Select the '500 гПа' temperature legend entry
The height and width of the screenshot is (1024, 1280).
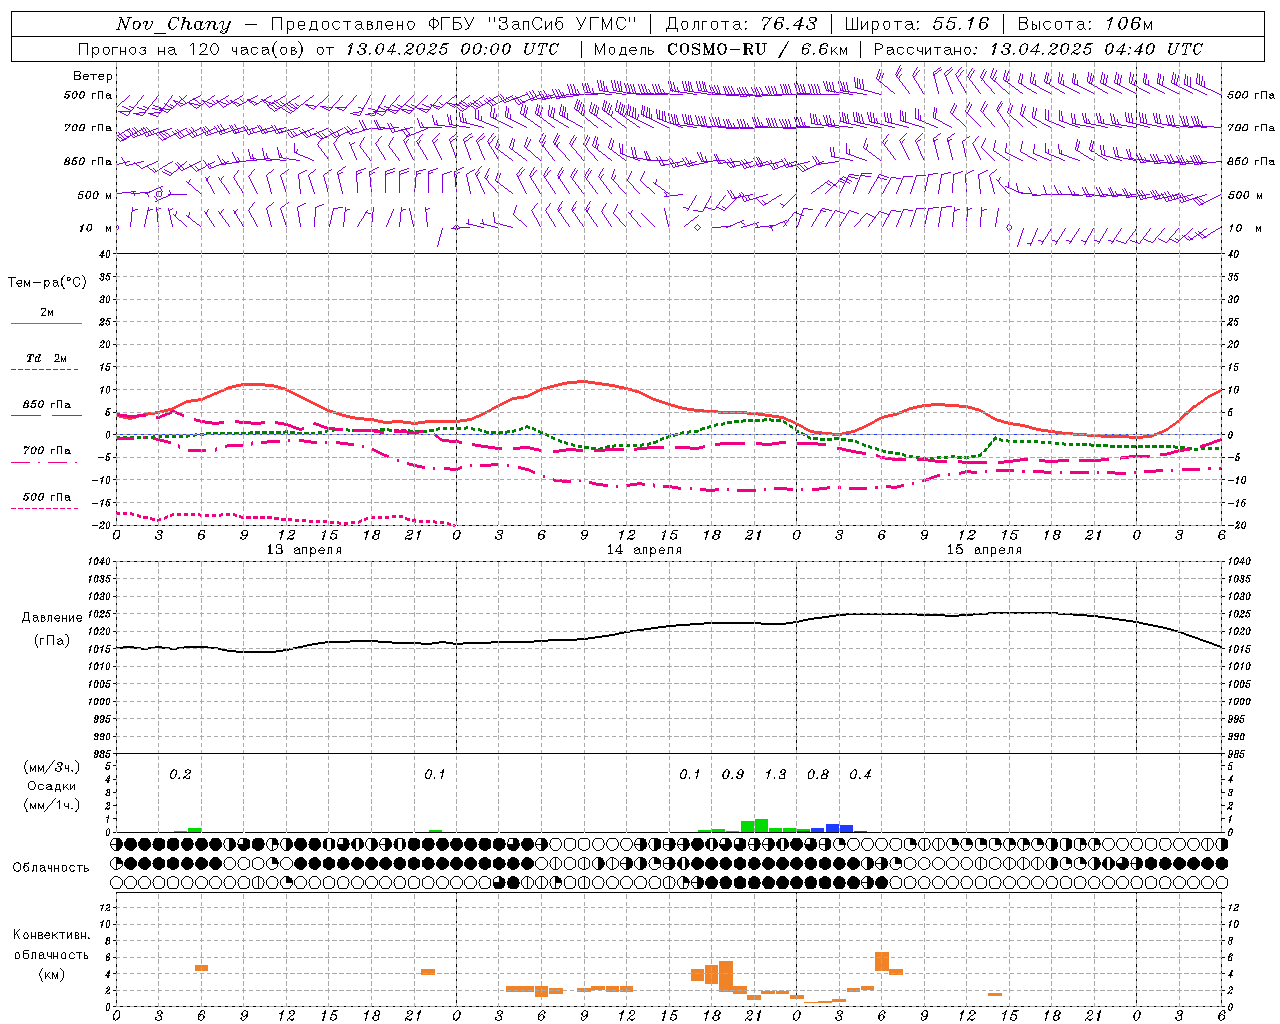46,501
